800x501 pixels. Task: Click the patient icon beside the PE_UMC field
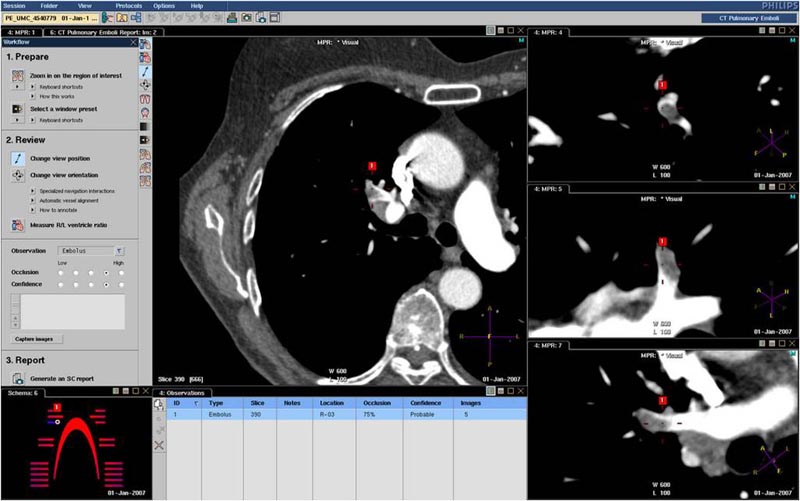click(x=107, y=18)
